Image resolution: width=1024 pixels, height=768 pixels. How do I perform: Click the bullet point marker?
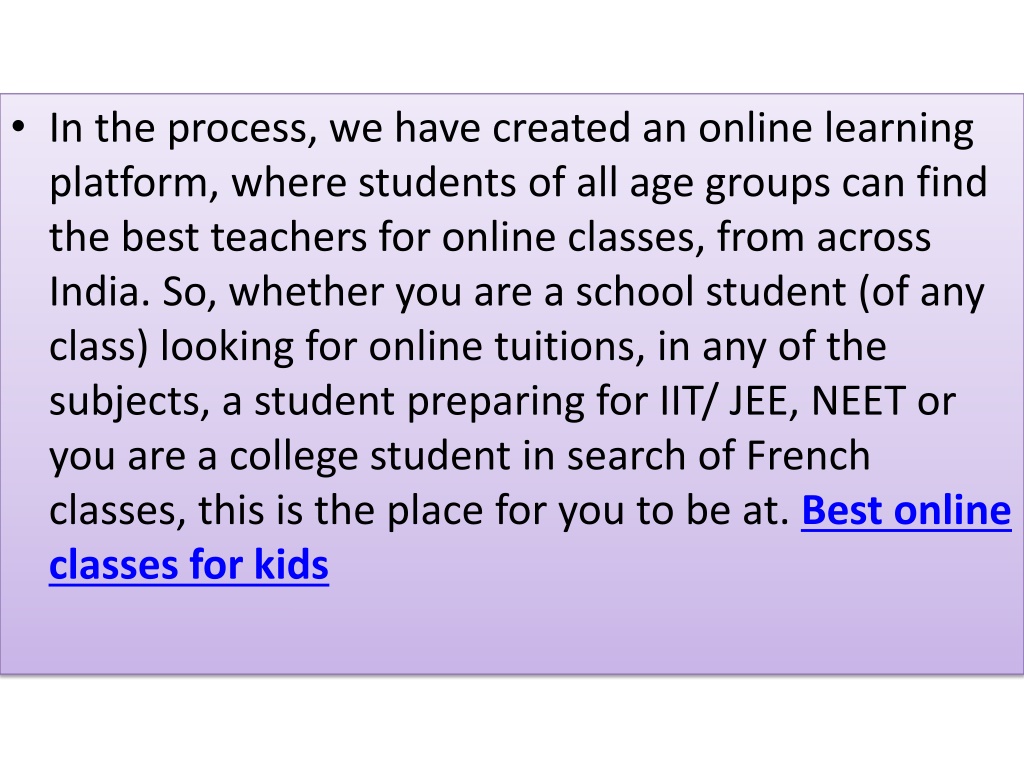tap(19, 126)
